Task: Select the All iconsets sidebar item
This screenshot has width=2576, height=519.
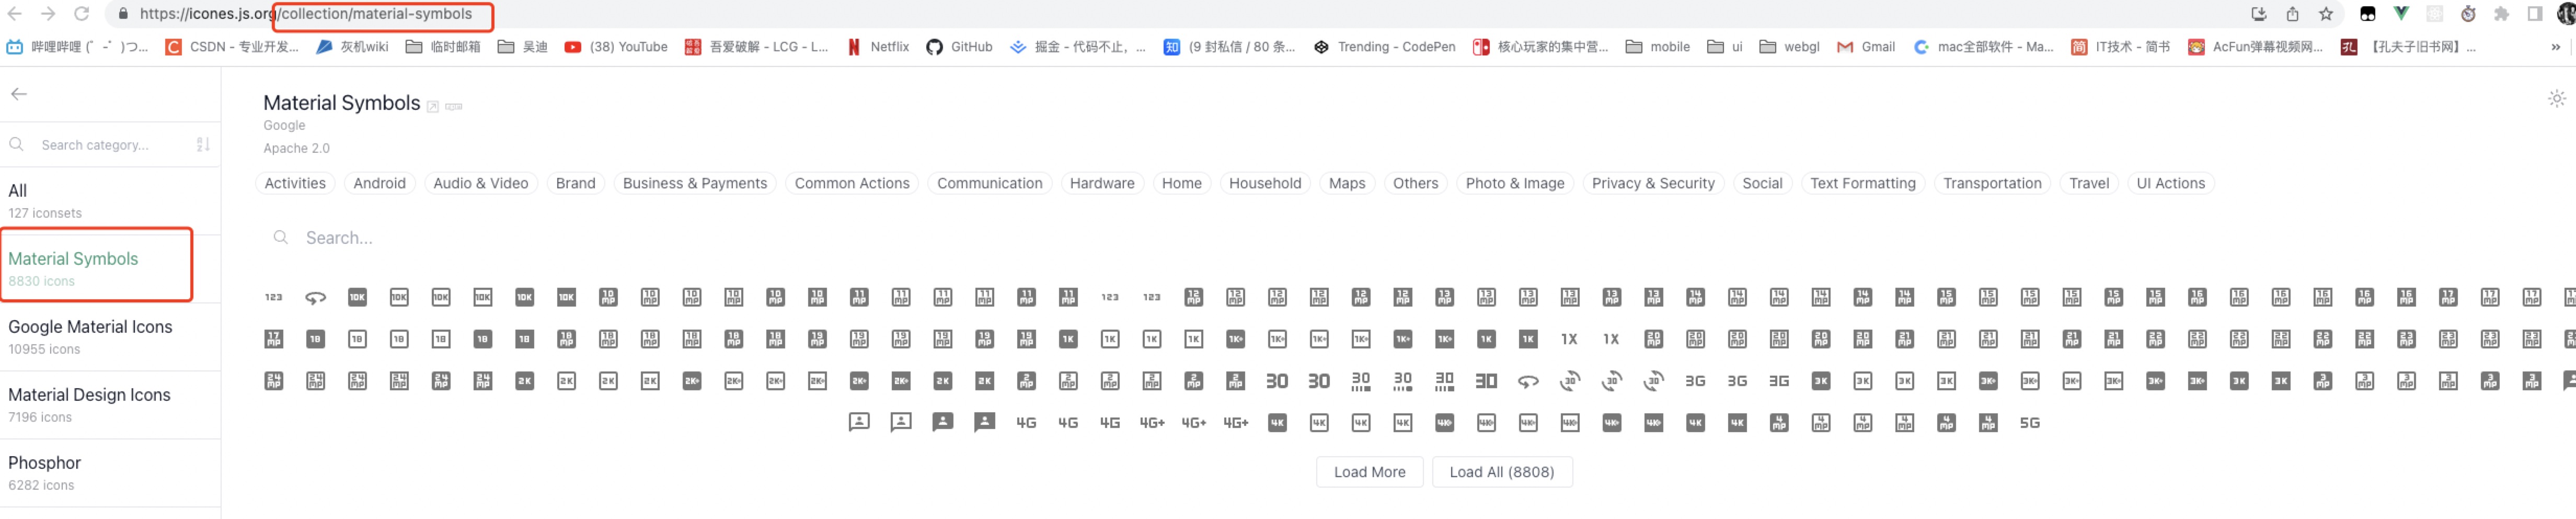Action: point(110,200)
